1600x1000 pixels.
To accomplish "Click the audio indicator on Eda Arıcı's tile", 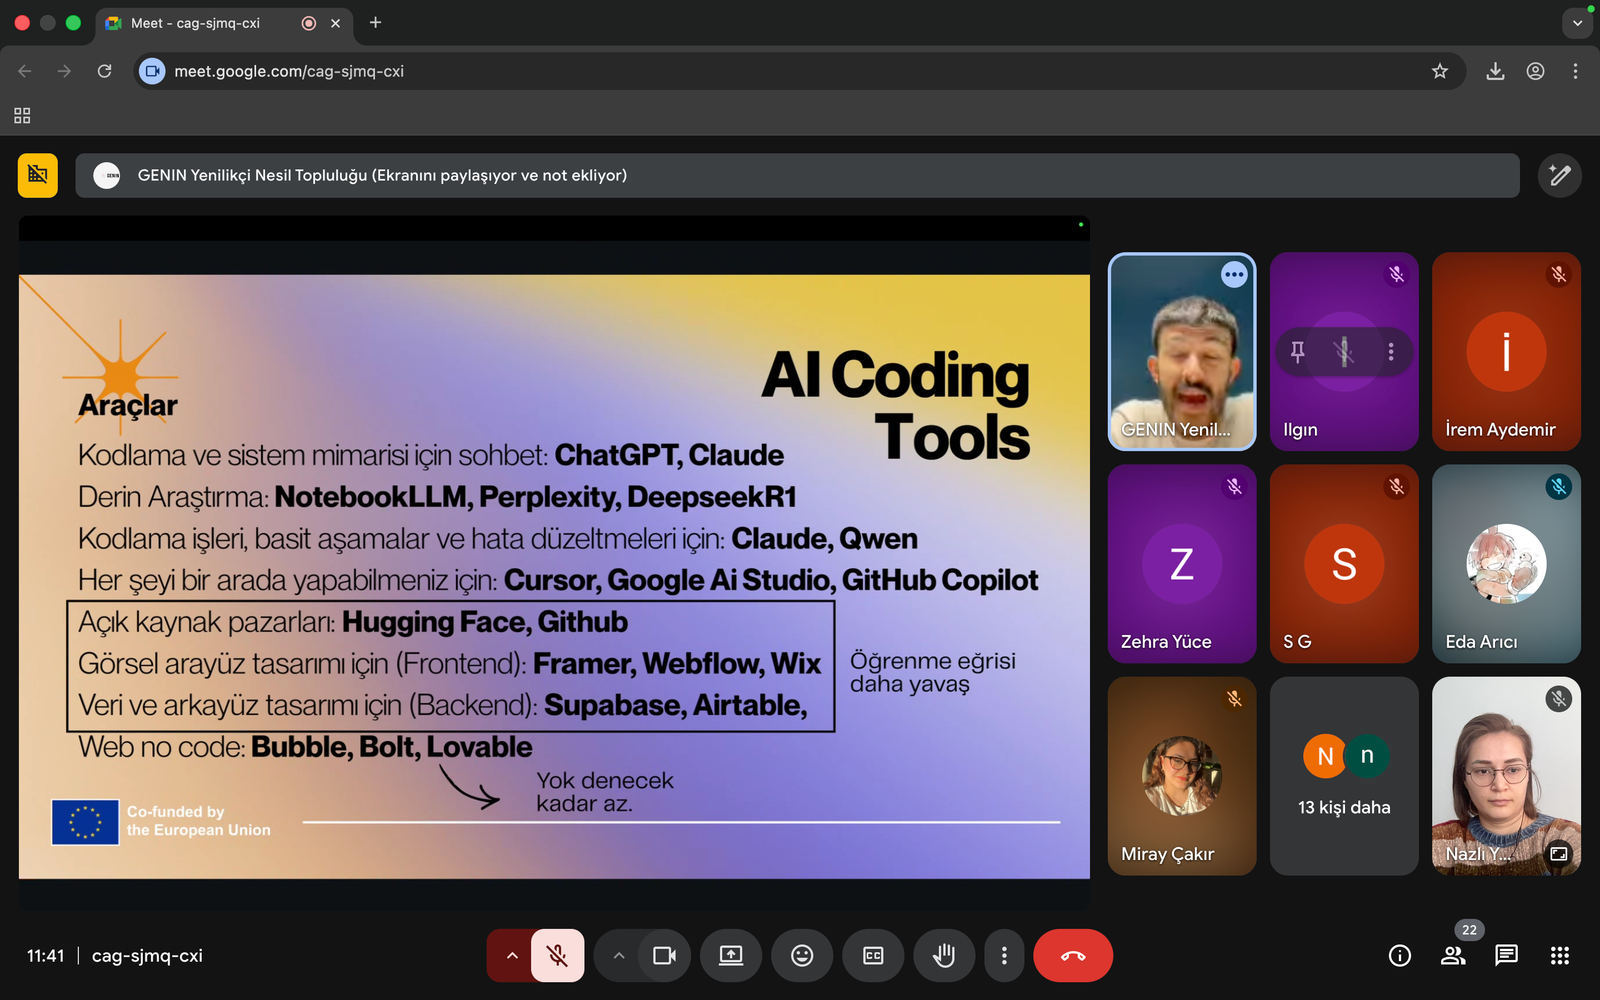I will click(x=1558, y=487).
